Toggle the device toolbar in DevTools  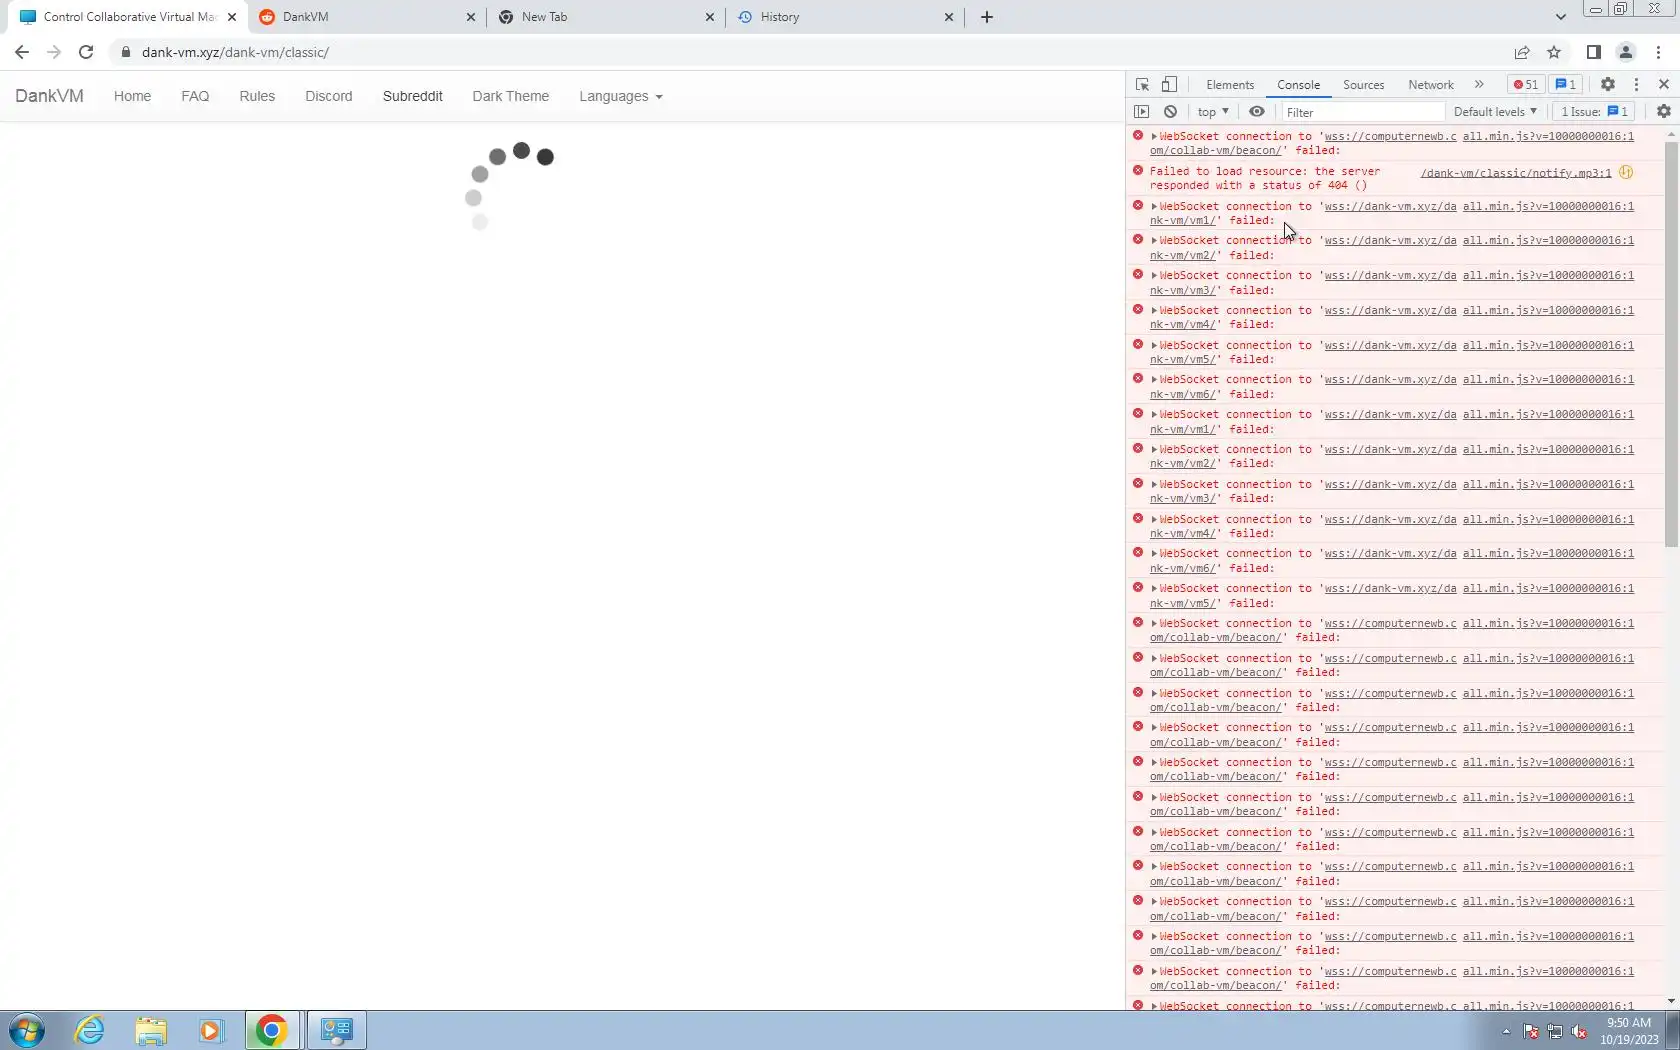(1169, 85)
